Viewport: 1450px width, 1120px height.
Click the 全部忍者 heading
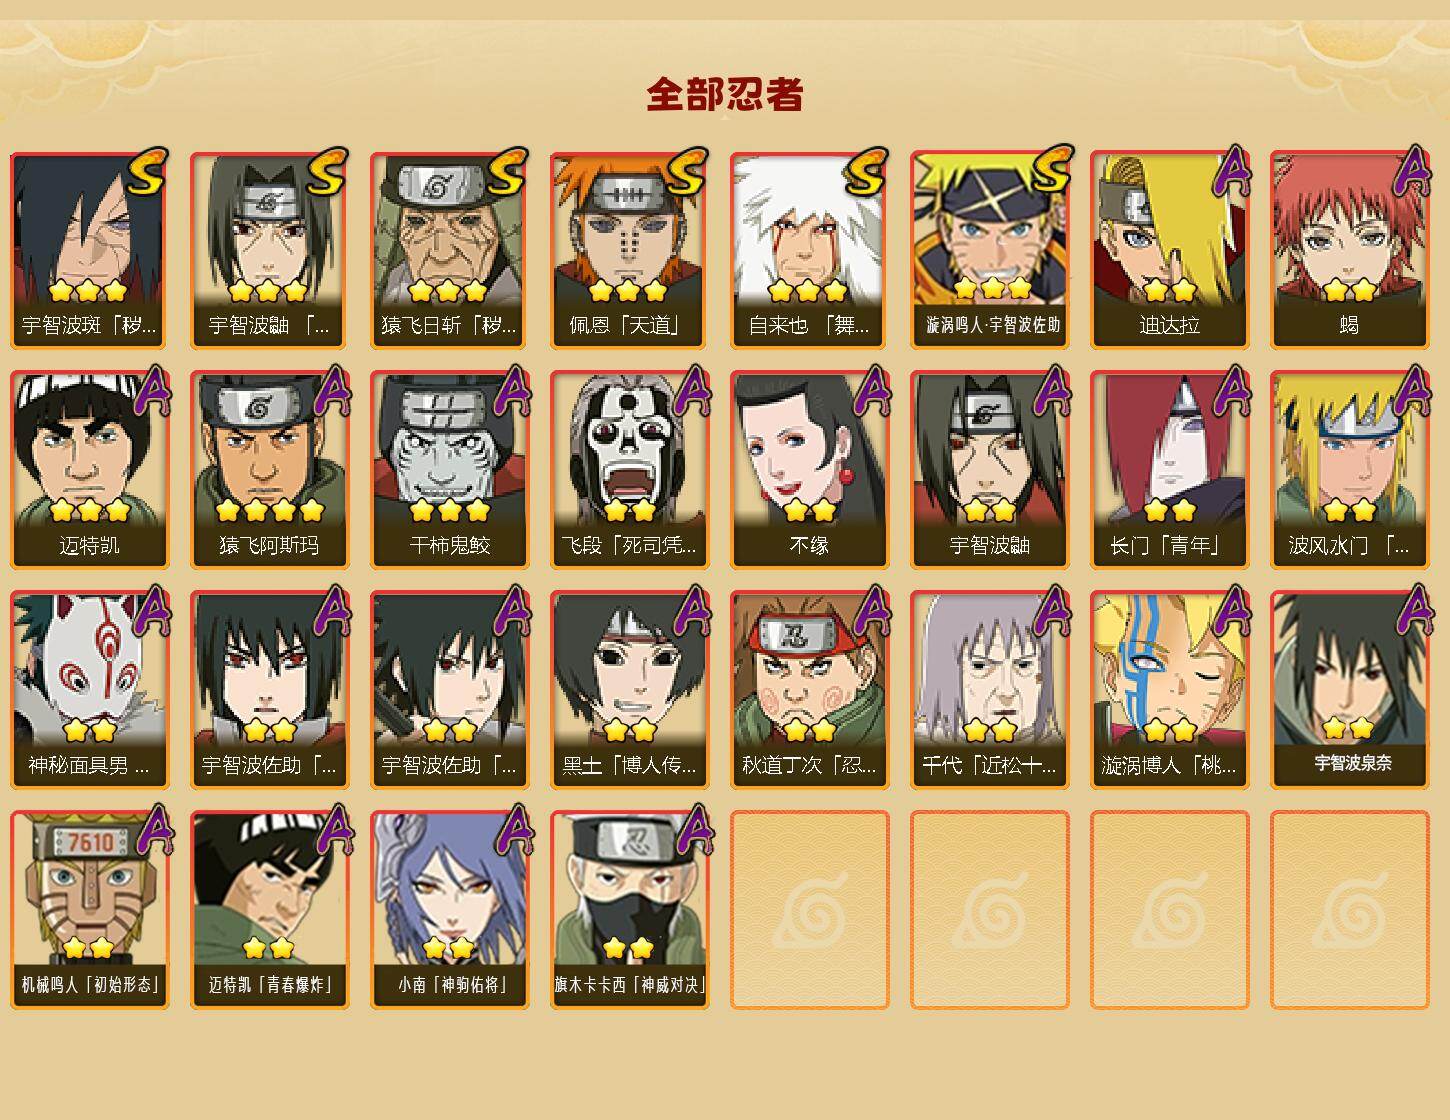pyautogui.click(x=724, y=94)
